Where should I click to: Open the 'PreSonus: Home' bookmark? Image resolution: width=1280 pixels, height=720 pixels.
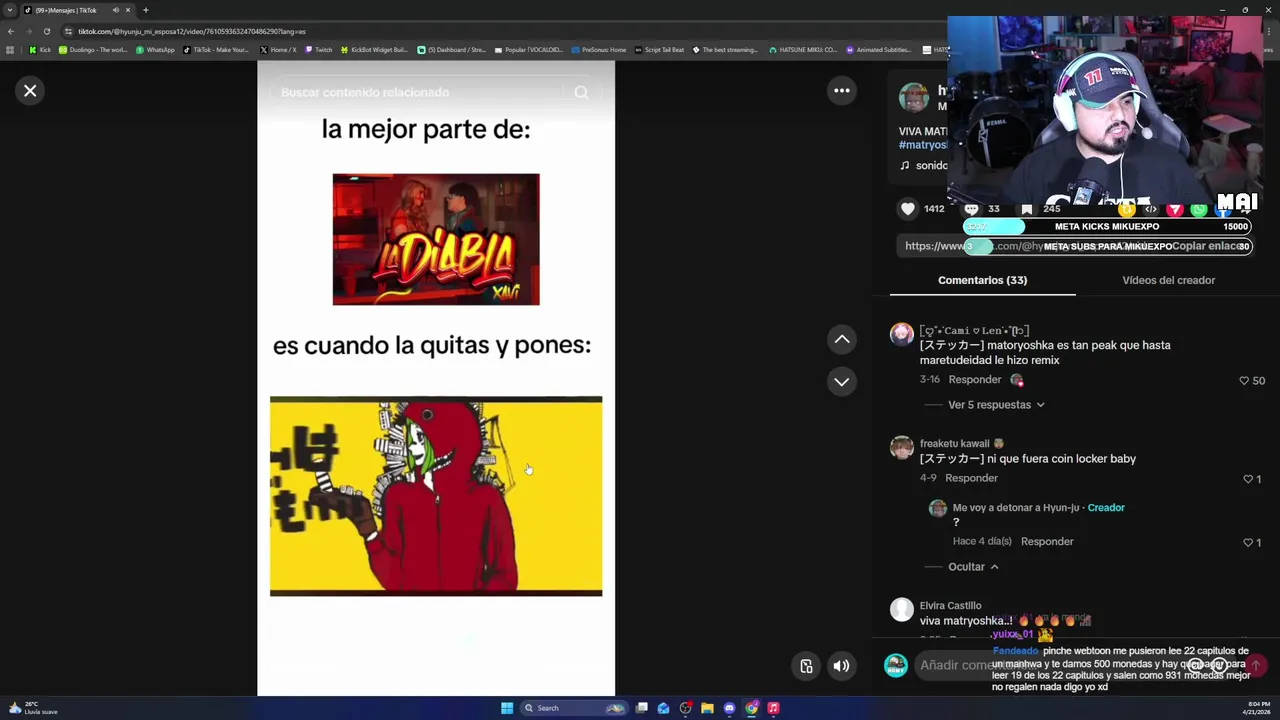[x=598, y=50]
